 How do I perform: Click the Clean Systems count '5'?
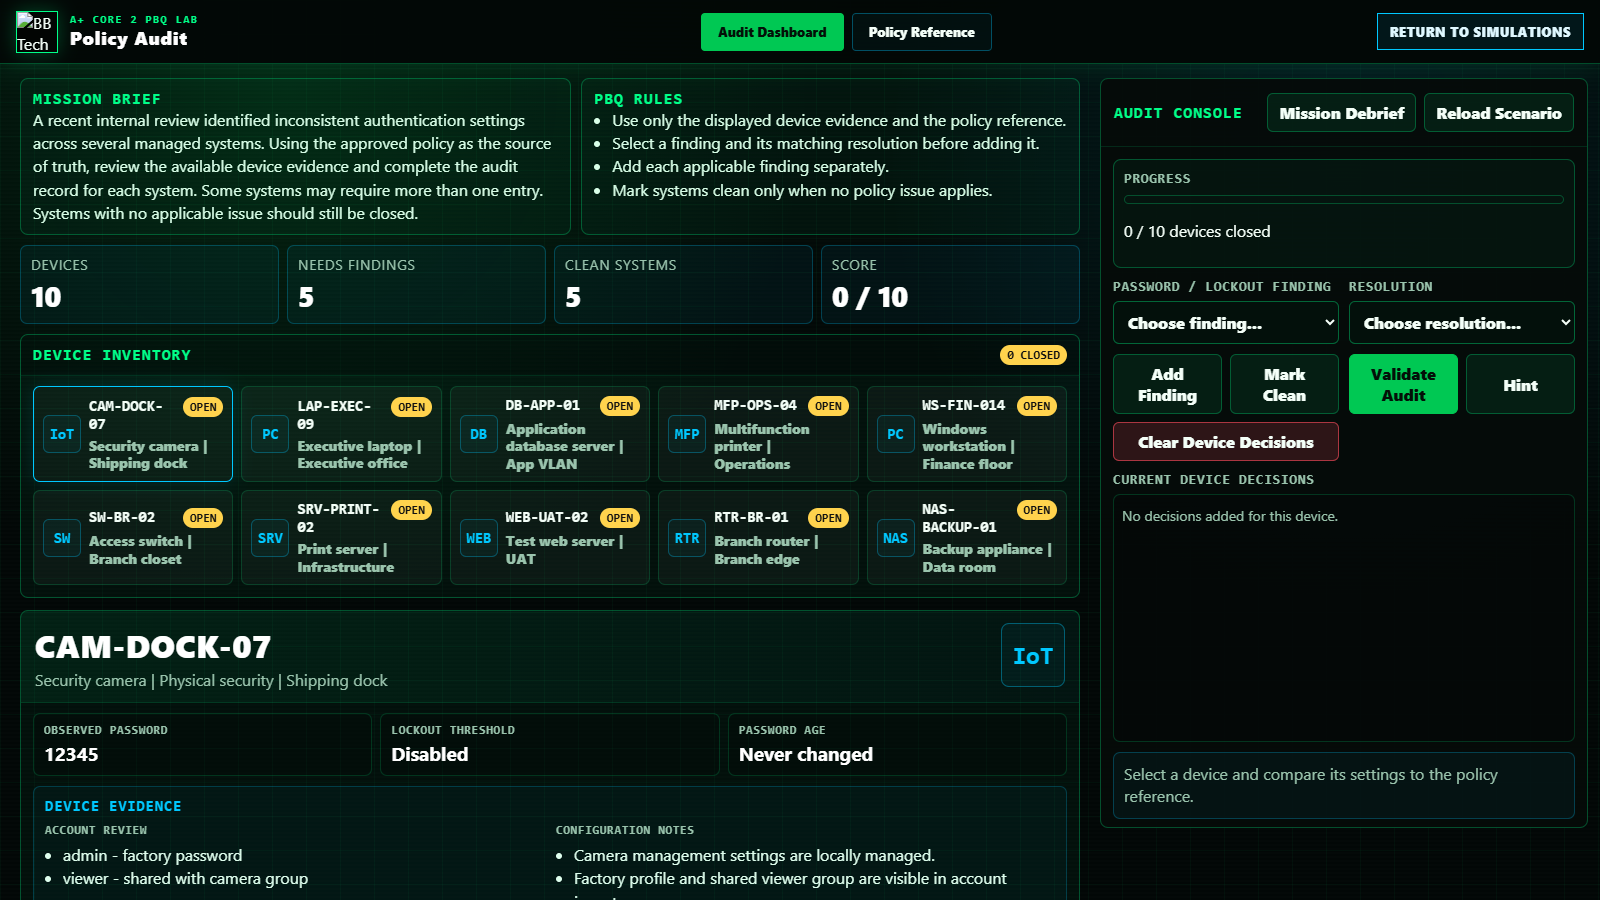[x=573, y=297]
